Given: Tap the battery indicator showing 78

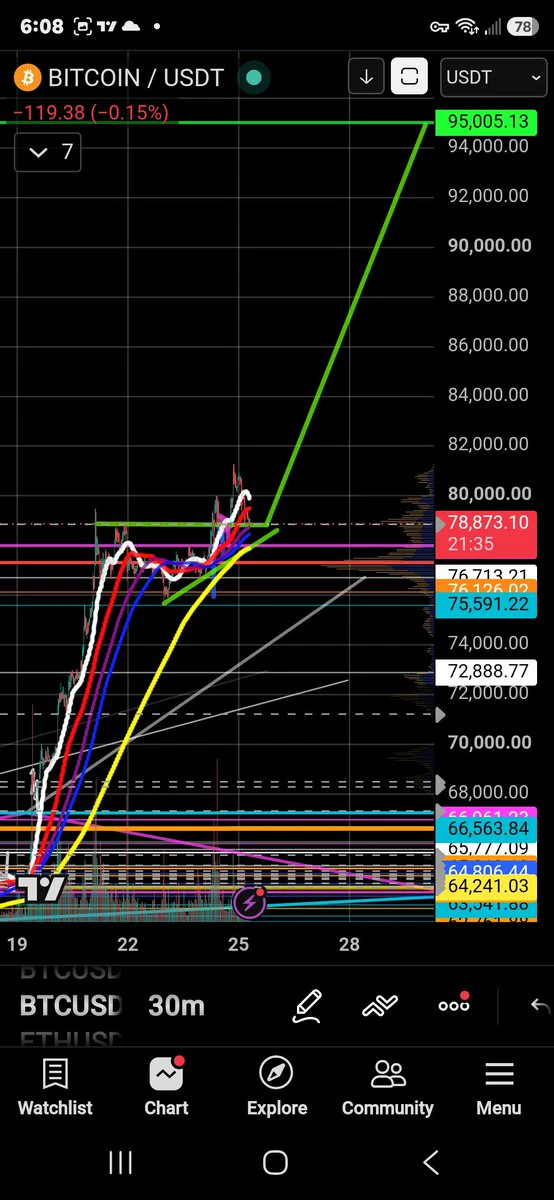Looking at the screenshot, I should pyautogui.click(x=521, y=26).
